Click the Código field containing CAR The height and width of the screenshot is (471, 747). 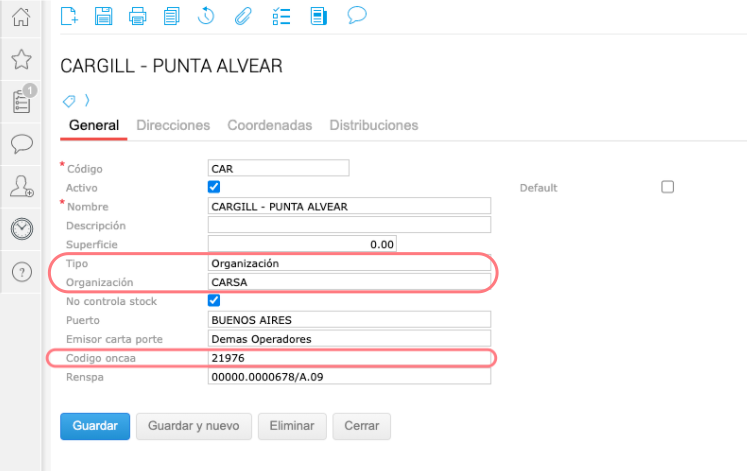click(278, 168)
